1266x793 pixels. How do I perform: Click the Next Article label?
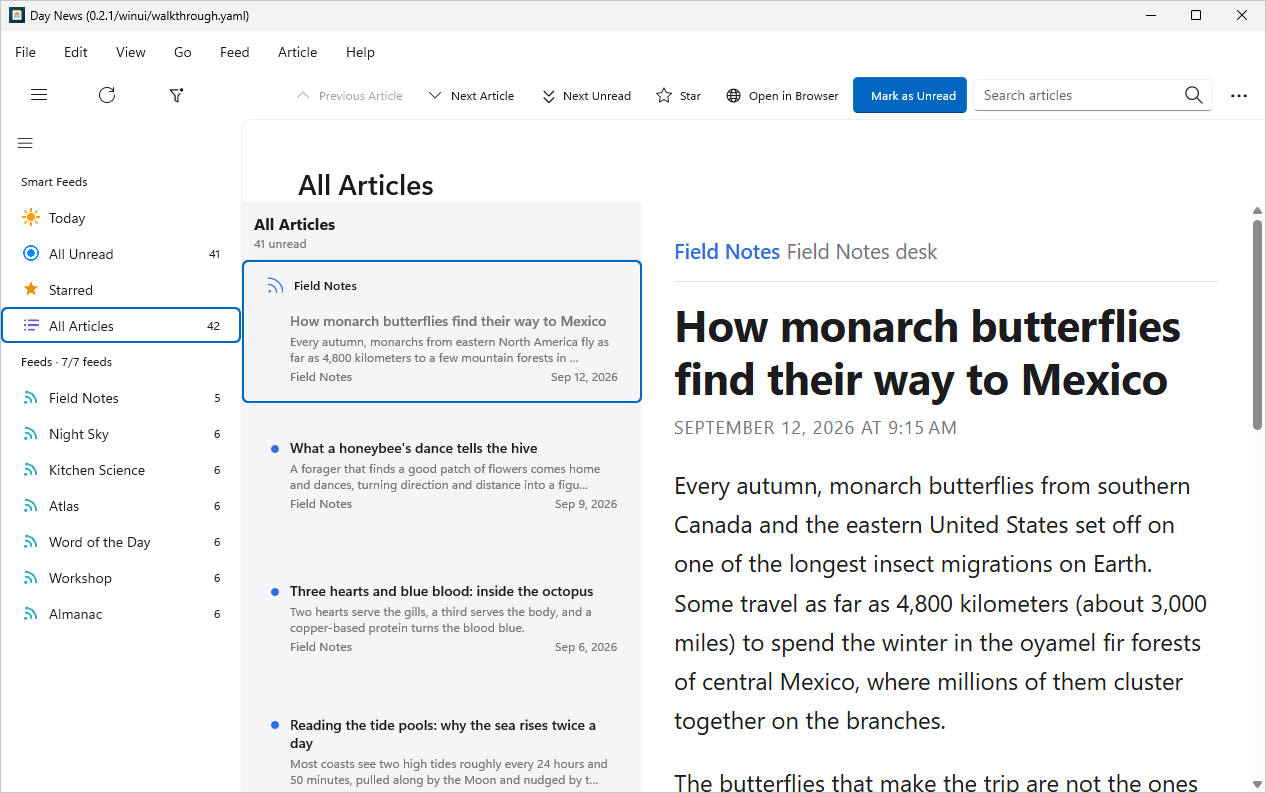point(482,96)
